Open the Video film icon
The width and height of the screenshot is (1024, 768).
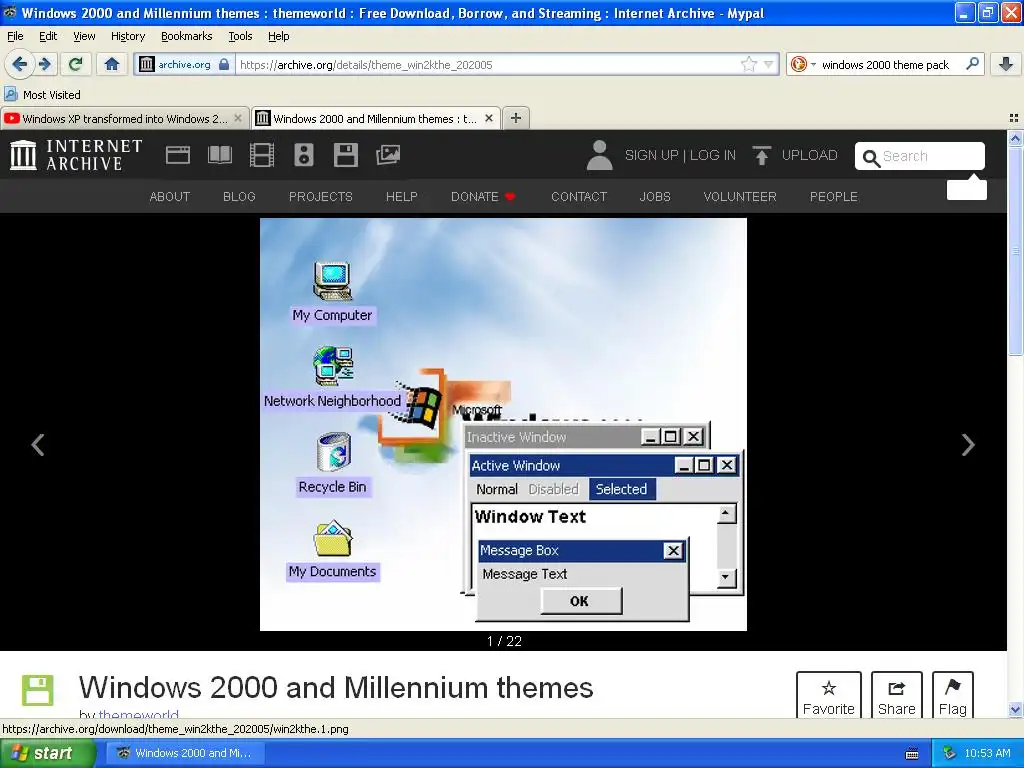(262, 155)
